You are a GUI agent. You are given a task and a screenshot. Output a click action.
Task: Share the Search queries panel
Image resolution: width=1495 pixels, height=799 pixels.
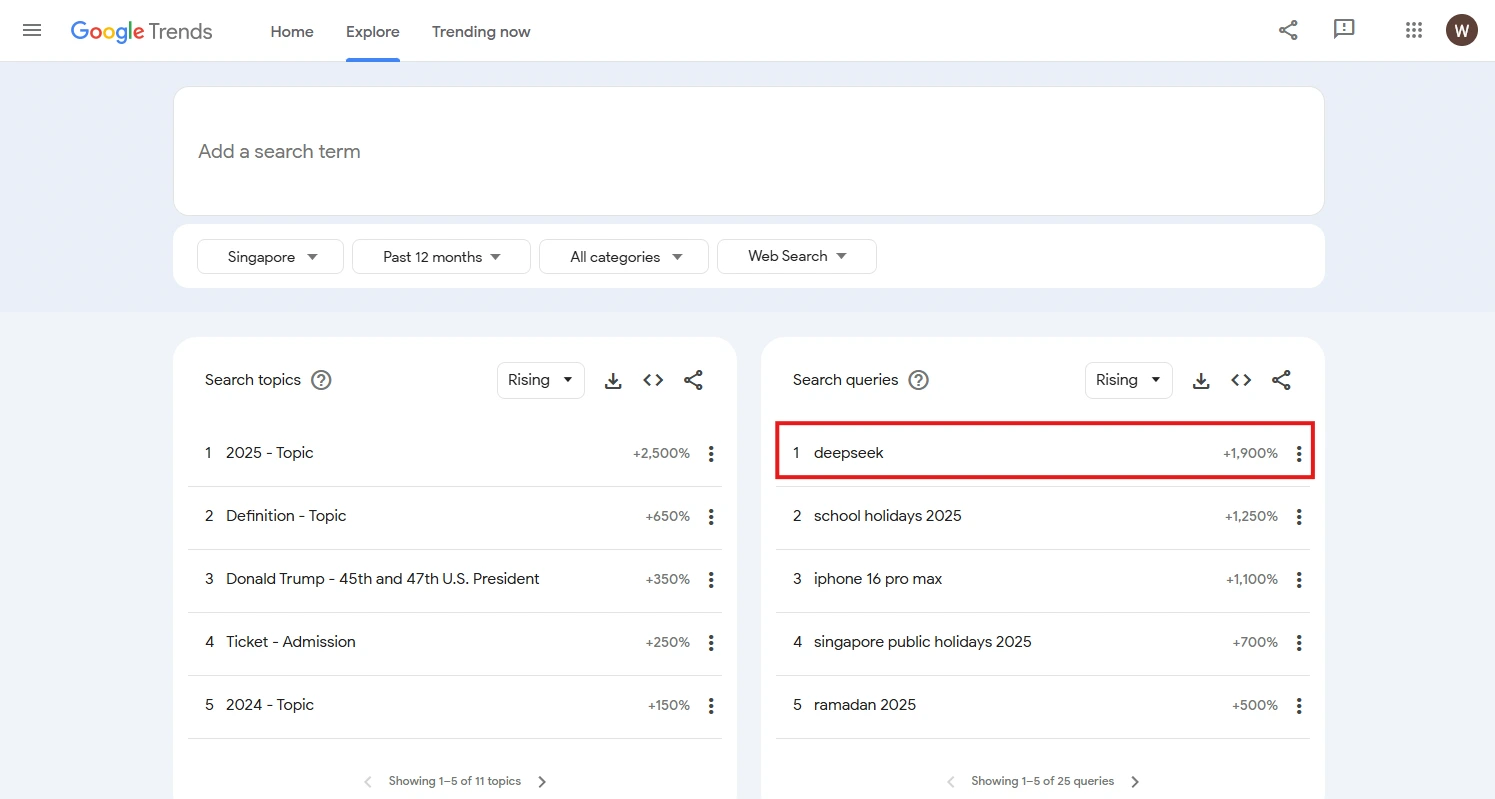1281,380
